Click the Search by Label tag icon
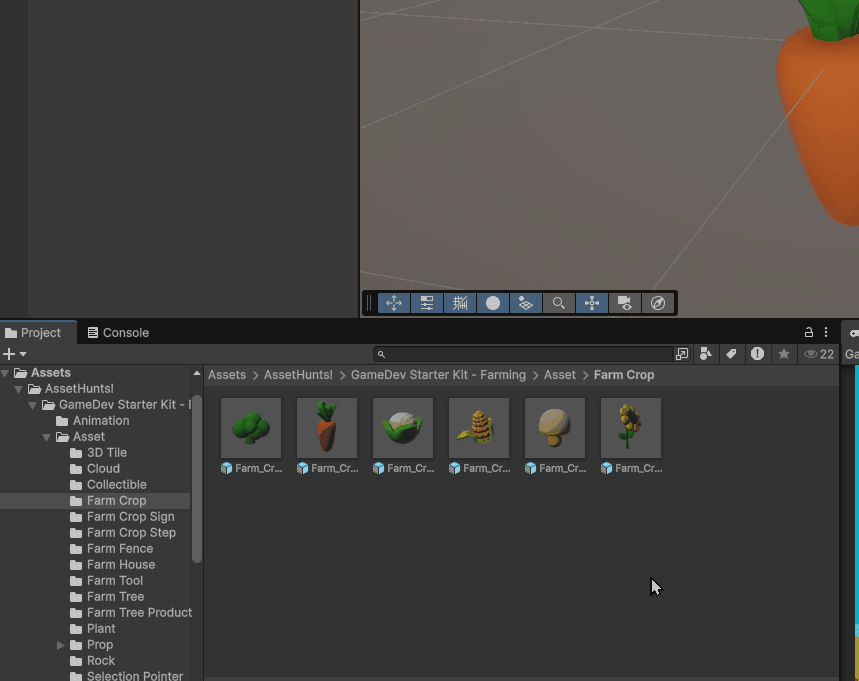Image resolution: width=859 pixels, height=681 pixels. point(732,354)
